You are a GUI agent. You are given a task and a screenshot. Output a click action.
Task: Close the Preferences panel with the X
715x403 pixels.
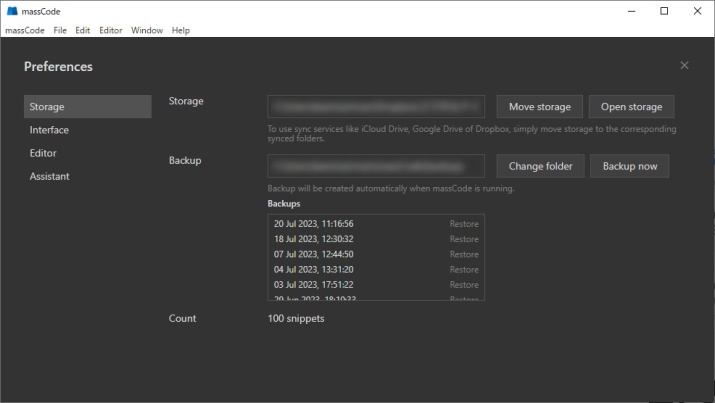pos(684,66)
